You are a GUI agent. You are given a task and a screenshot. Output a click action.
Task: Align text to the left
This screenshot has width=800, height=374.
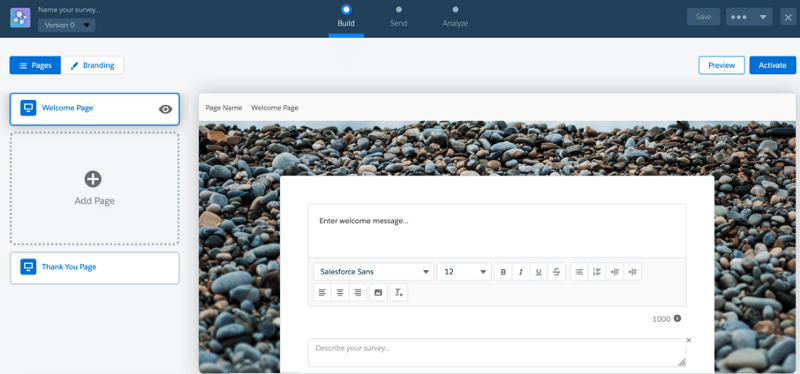point(322,292)
